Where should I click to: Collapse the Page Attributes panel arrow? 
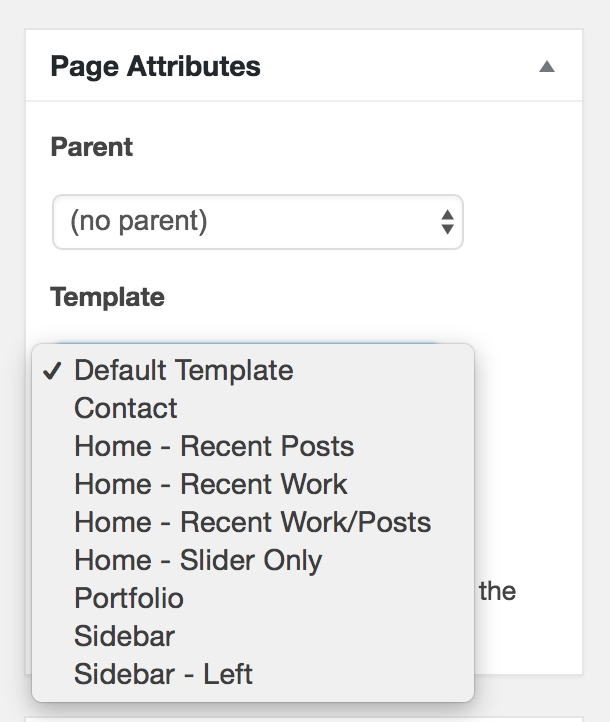[546, 67]
